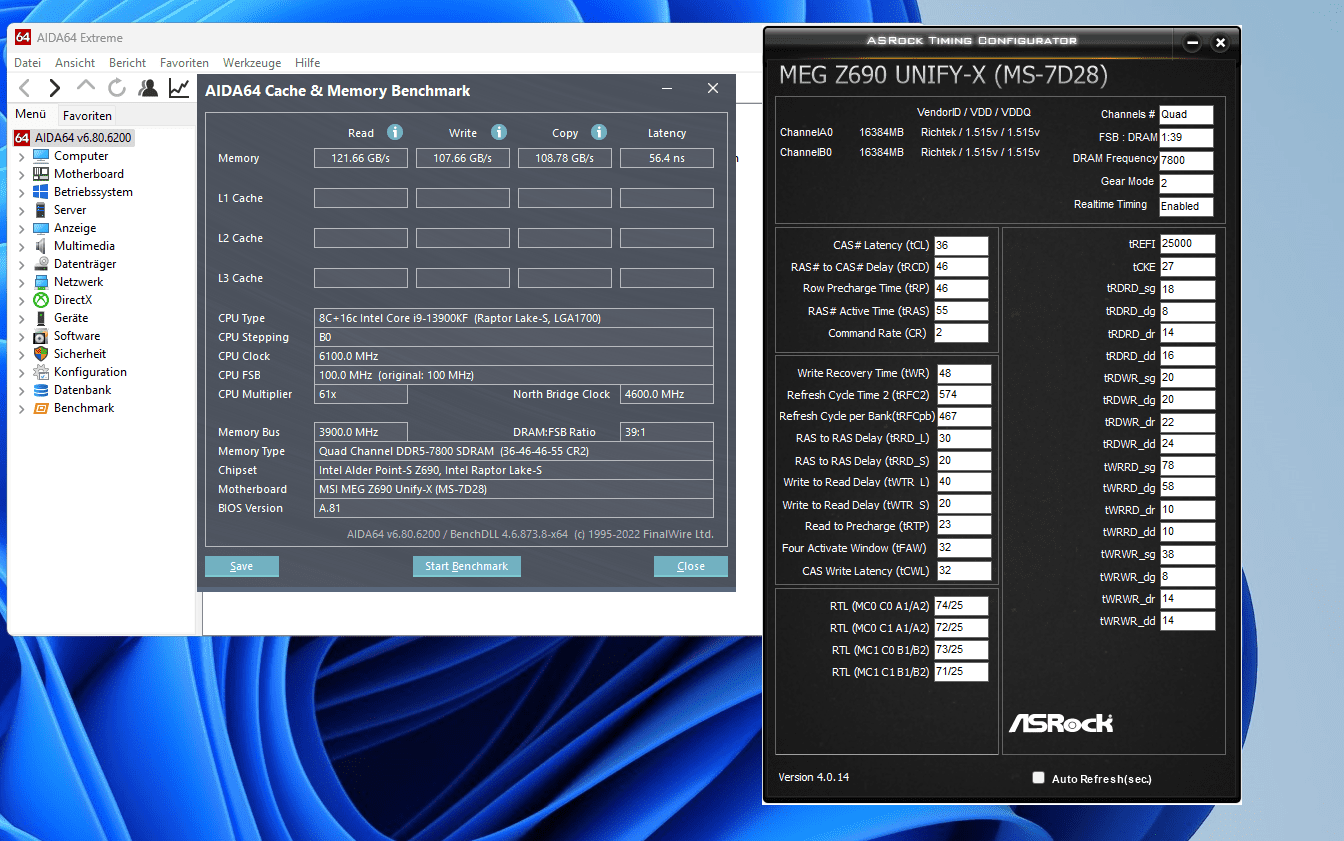Click the user report icon in AIDA64 toolbar
The height and width of the screenshot is (841, 1344).
[x=148, y=88]
